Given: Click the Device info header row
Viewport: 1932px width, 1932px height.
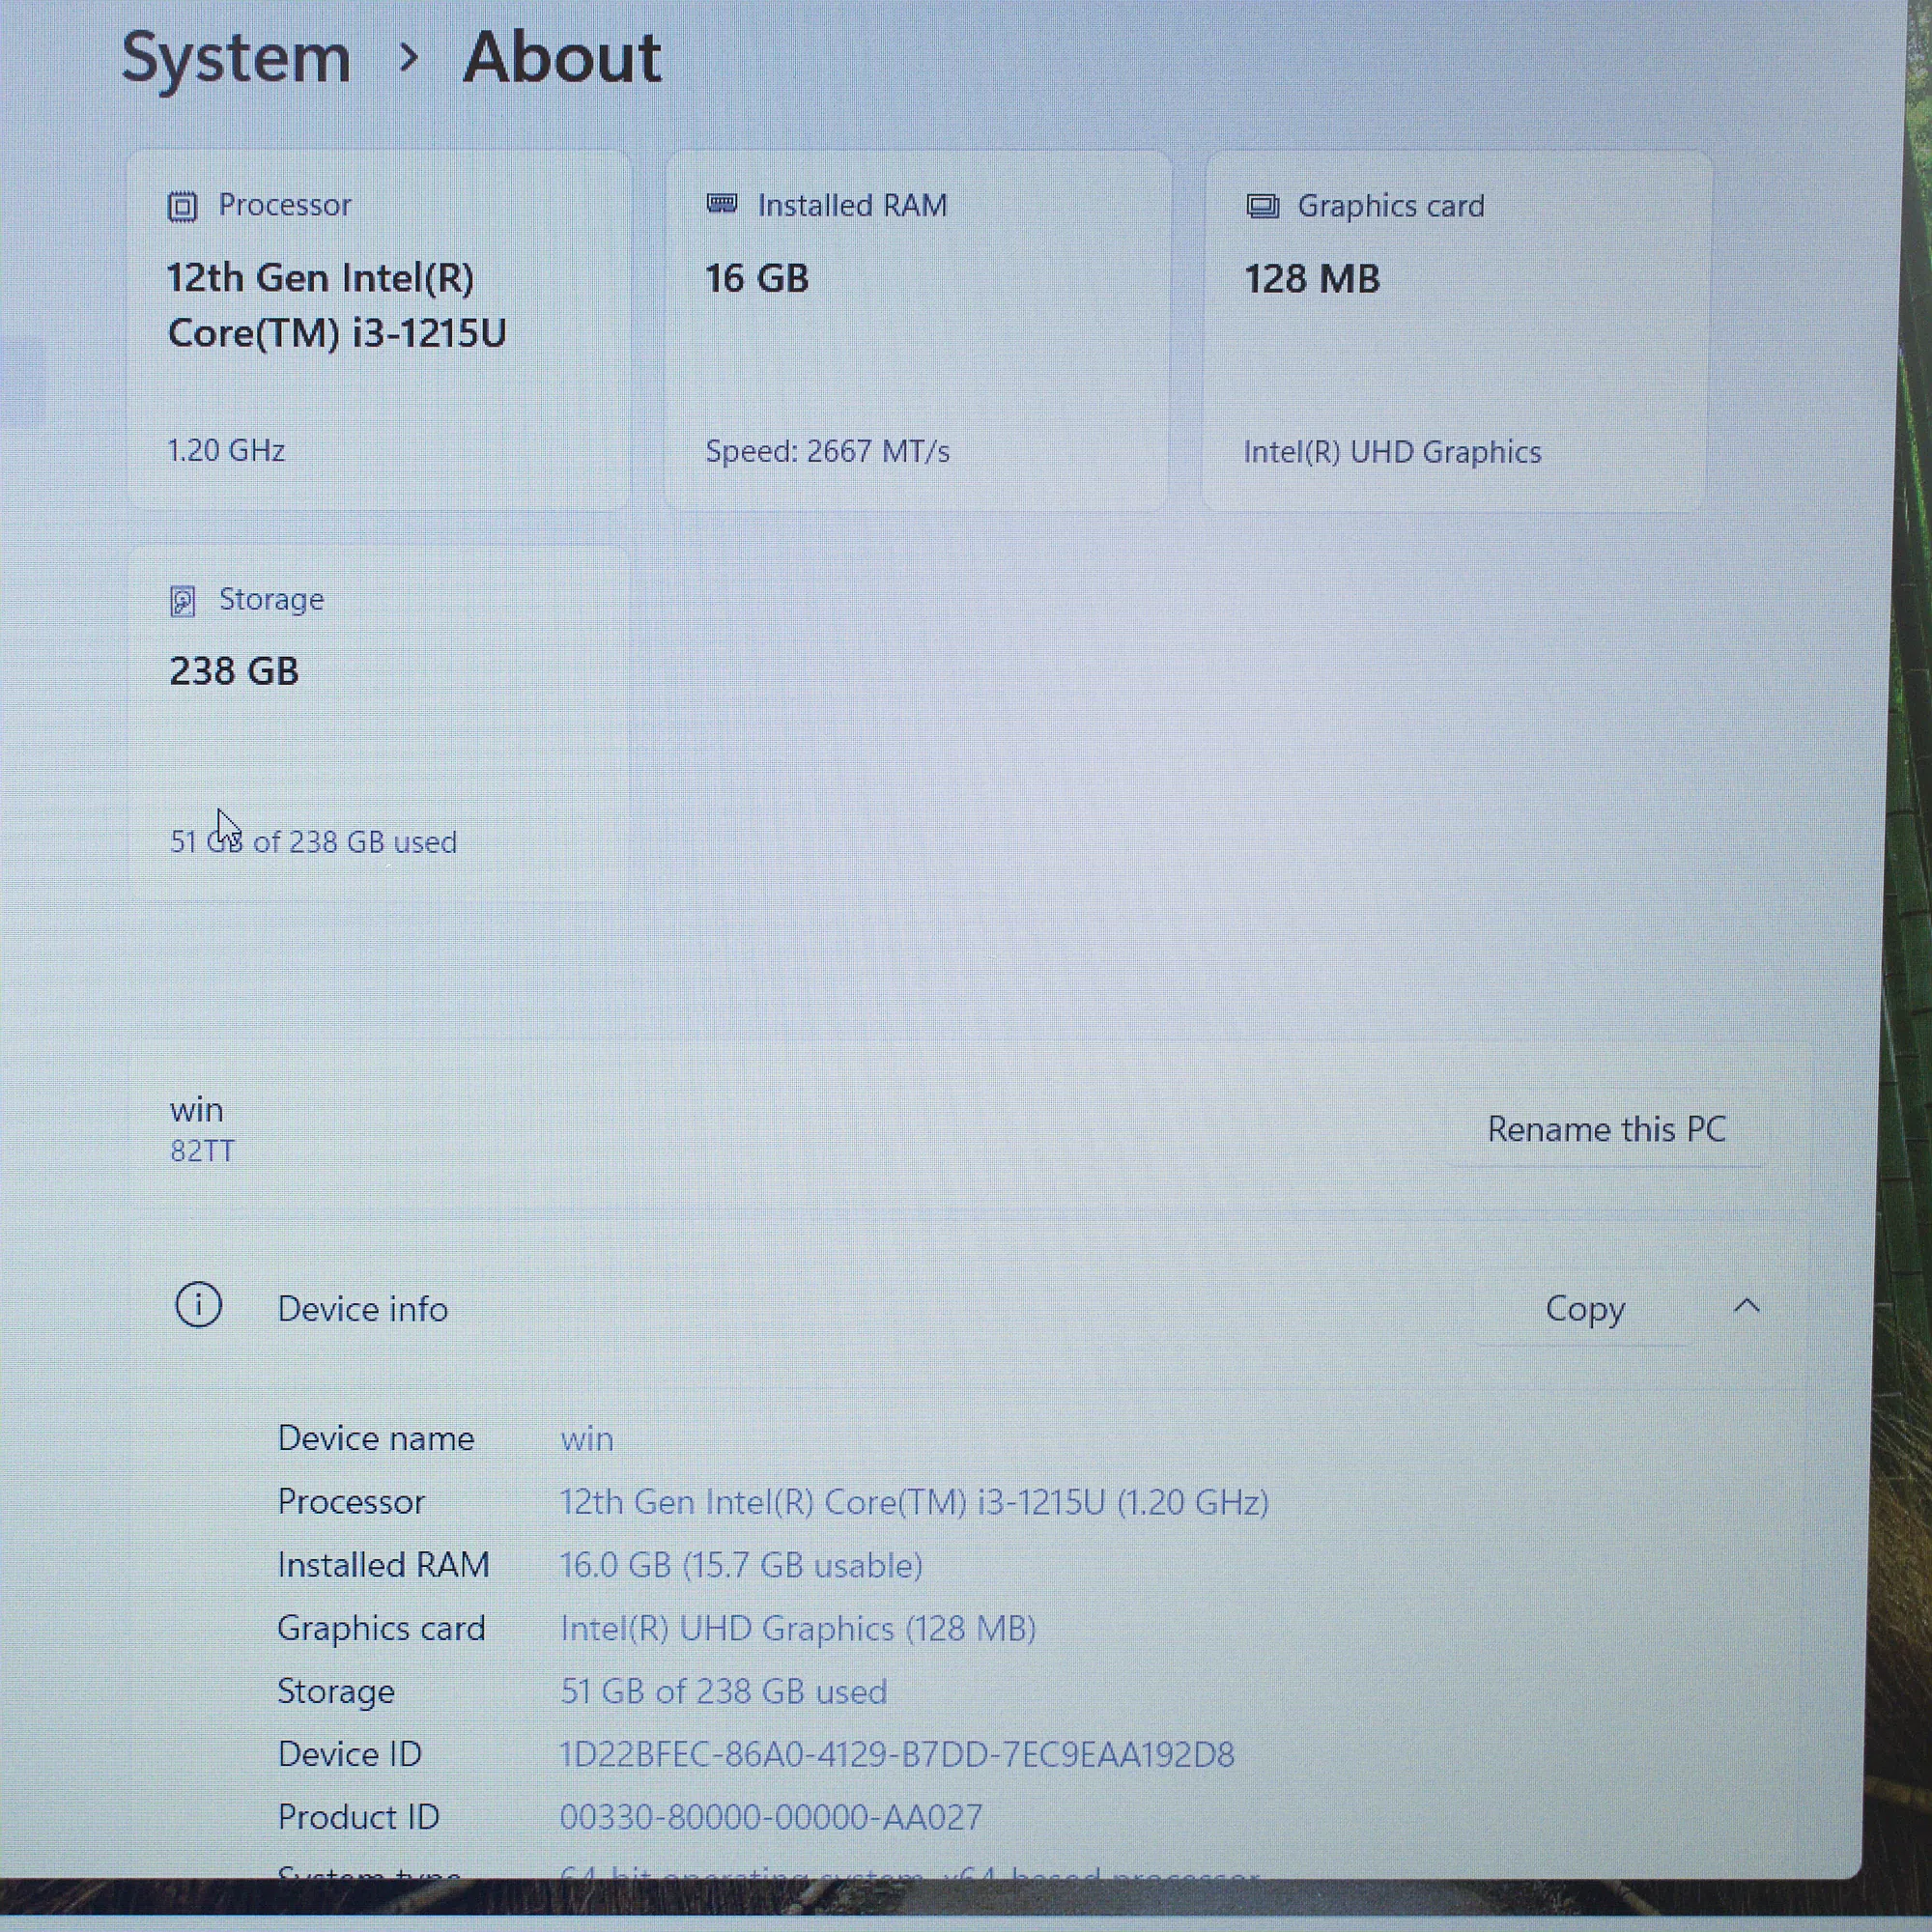Looking at the screenshot, I should tap(800, 1308).
